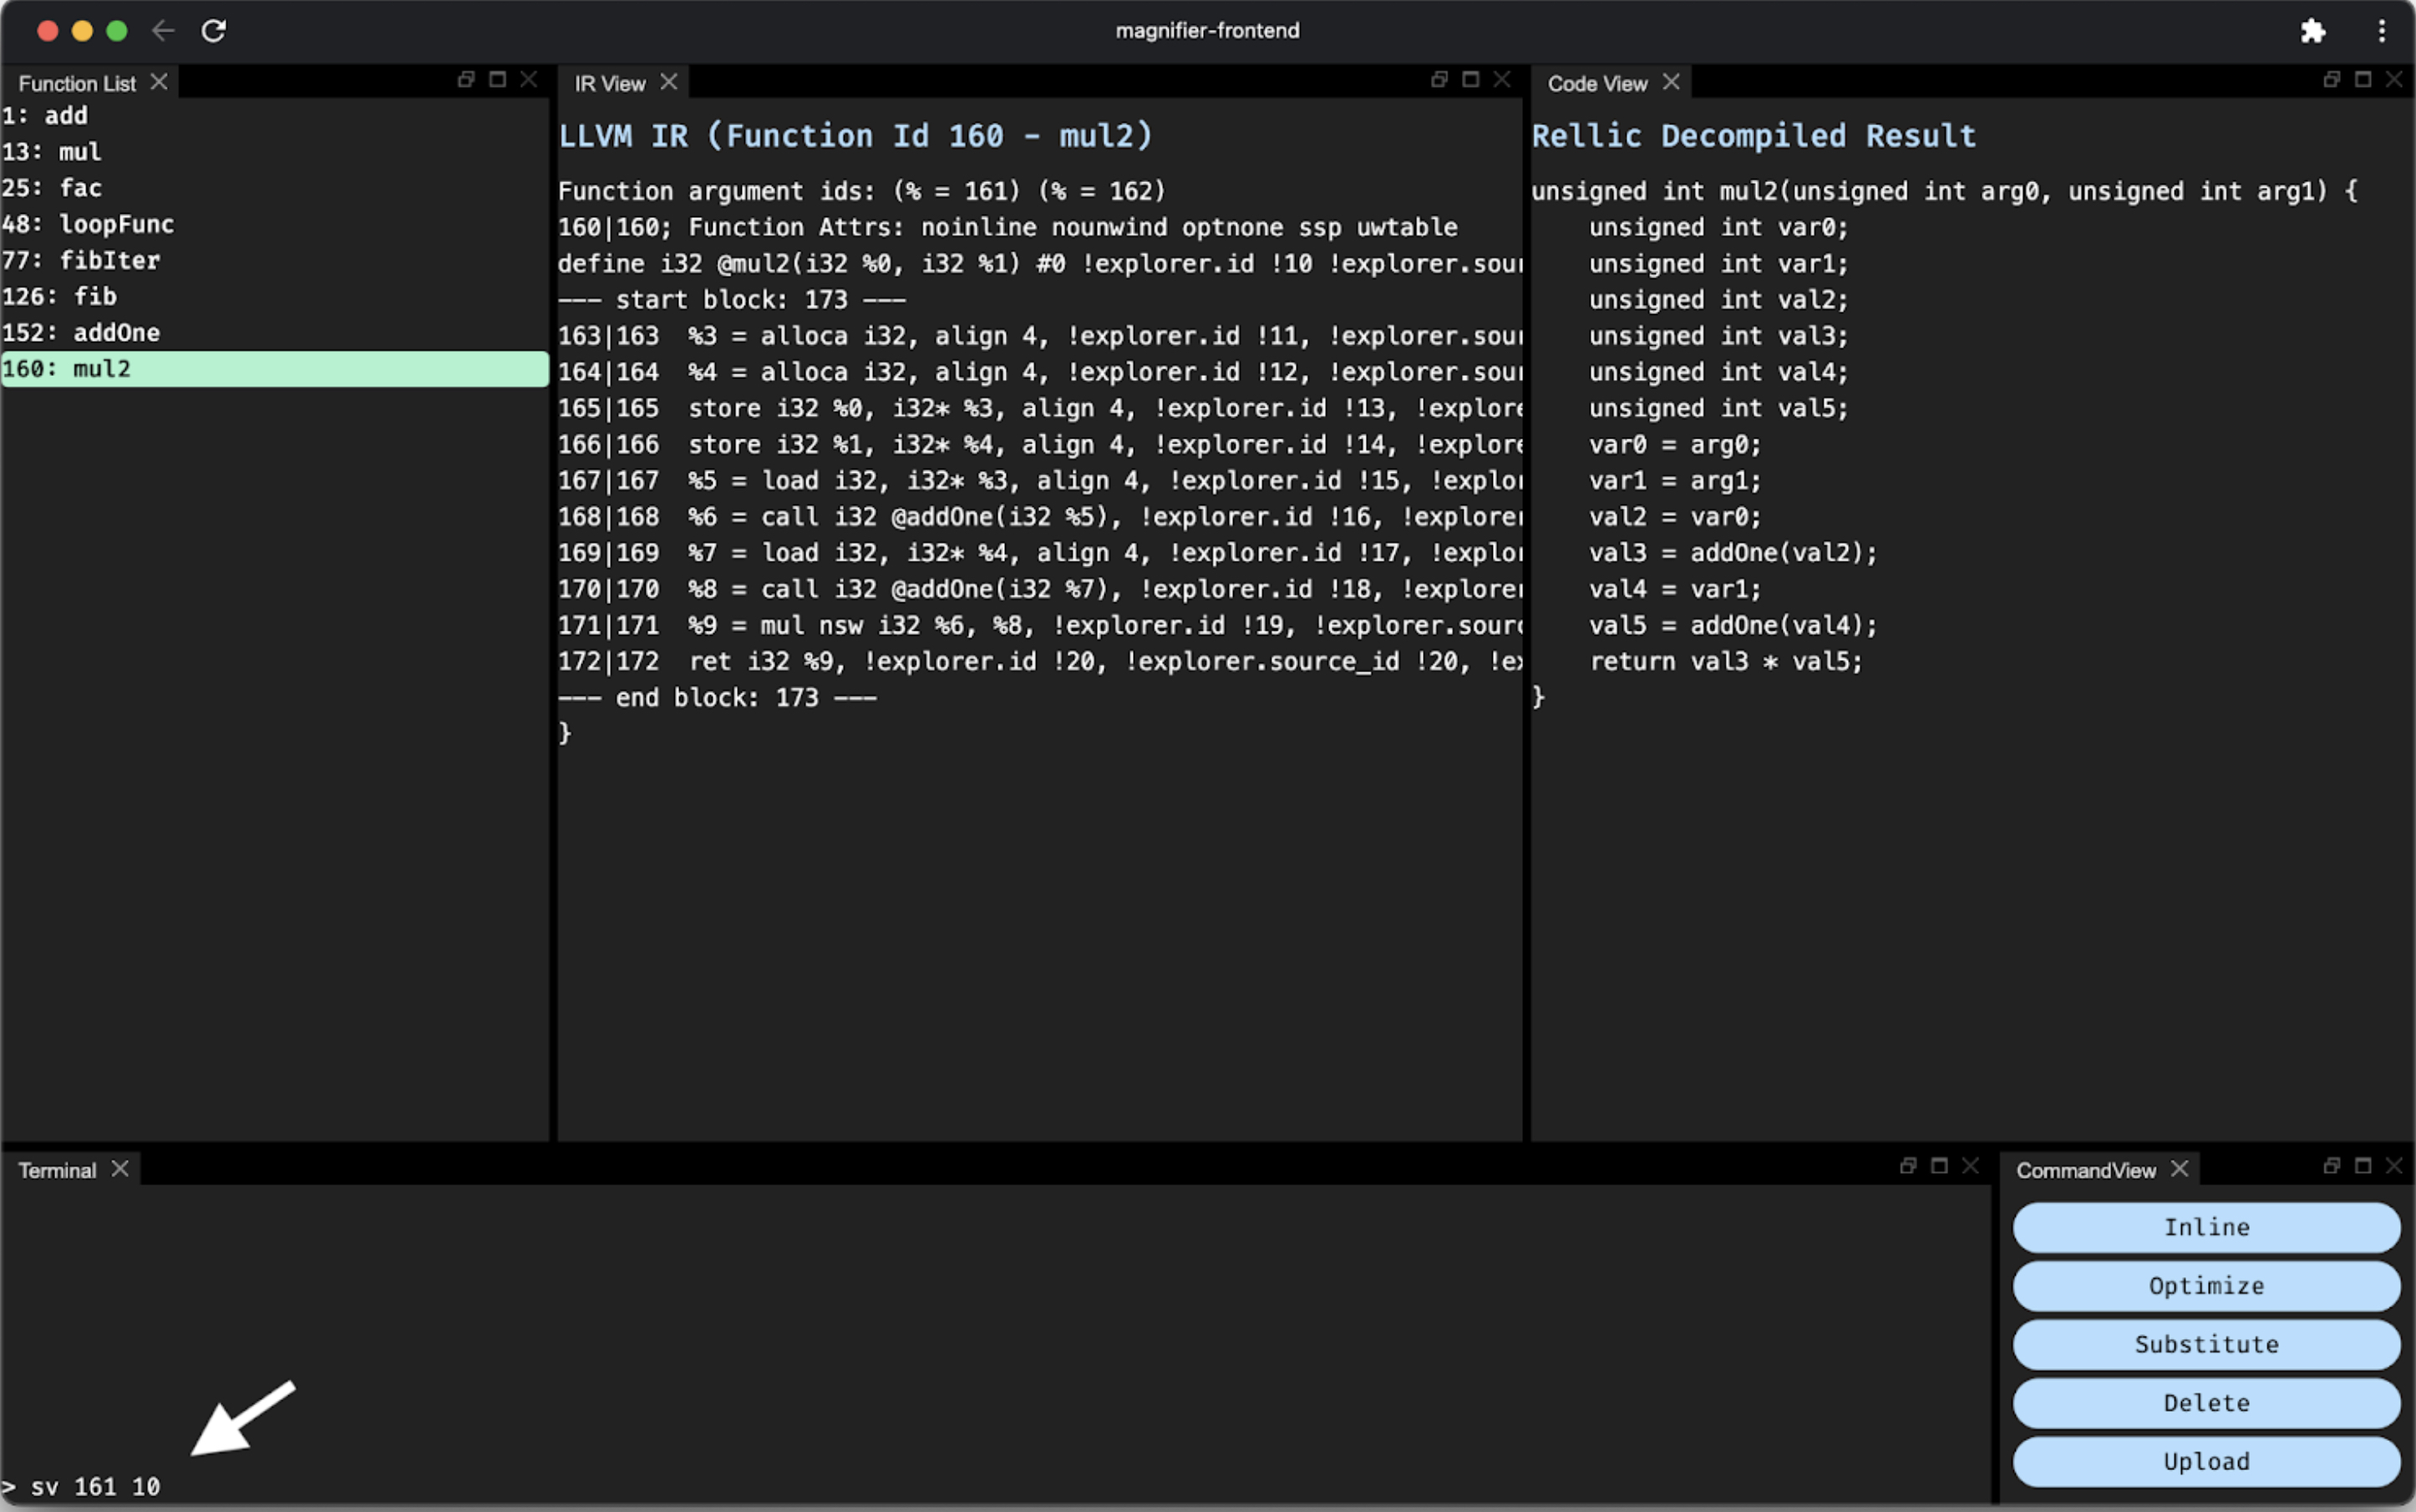This screenshot has height=1512, width=2416.
Task: Close the IR View tab
Action: point(669,82)
